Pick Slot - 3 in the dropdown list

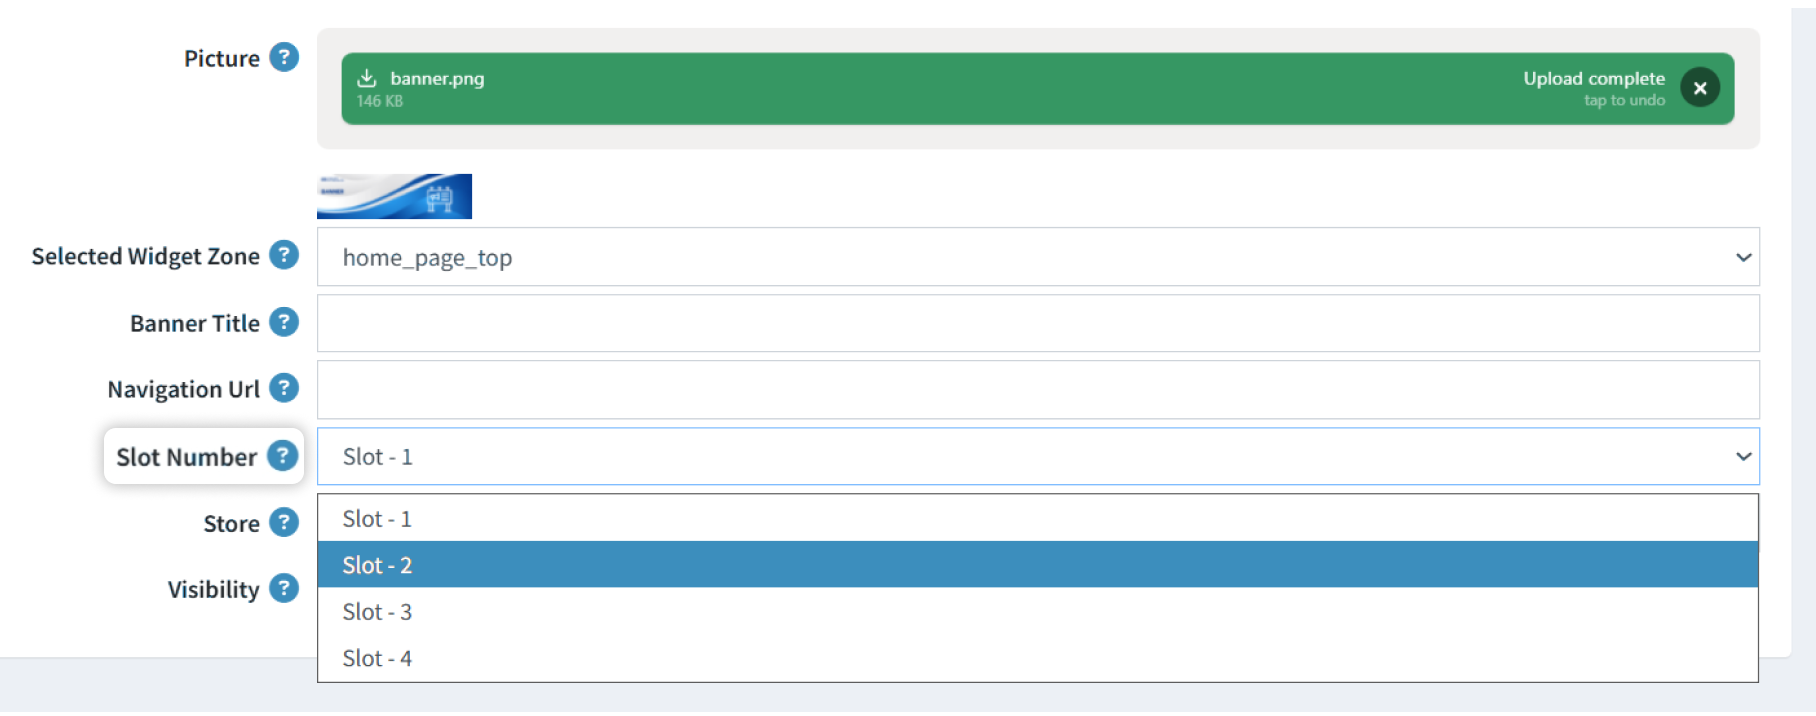click(x=1038, y=611)
